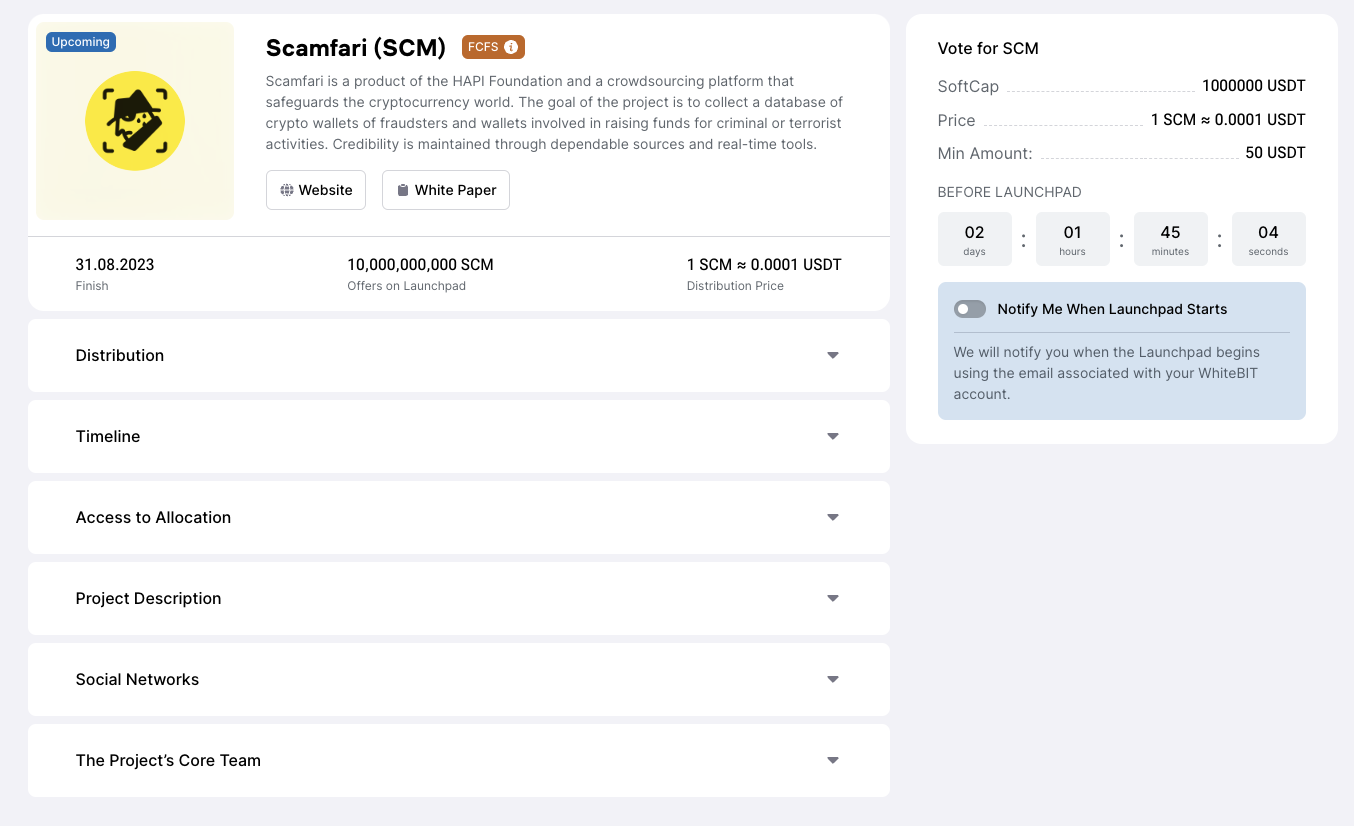Click the Distribution section title
Image resolution: width=1354 pixels, height=826 pixels.
coord(120,355)
